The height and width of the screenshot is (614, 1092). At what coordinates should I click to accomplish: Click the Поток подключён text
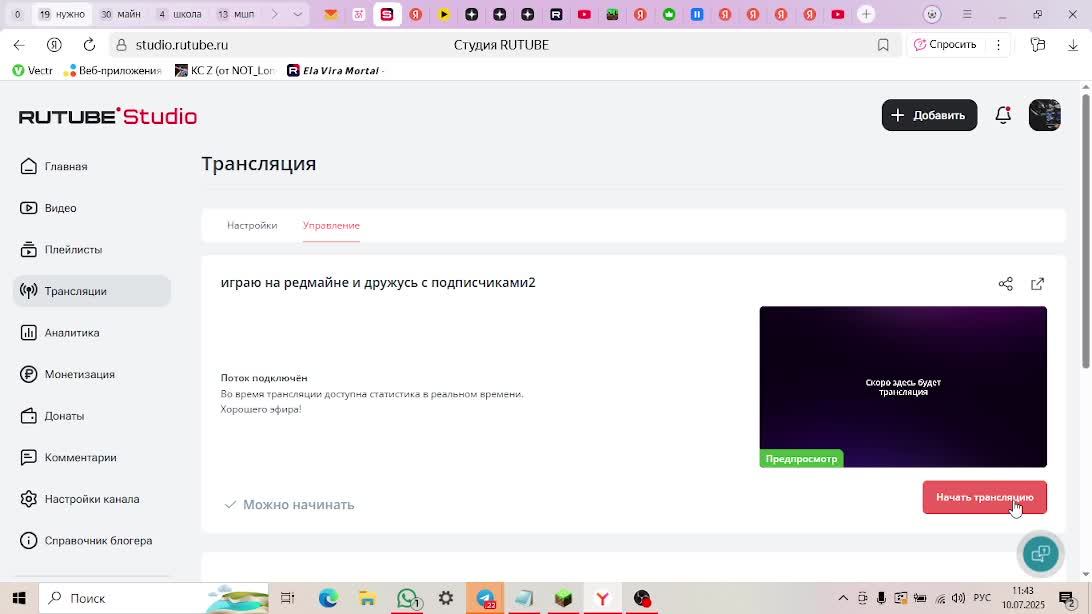click(264, 378)
